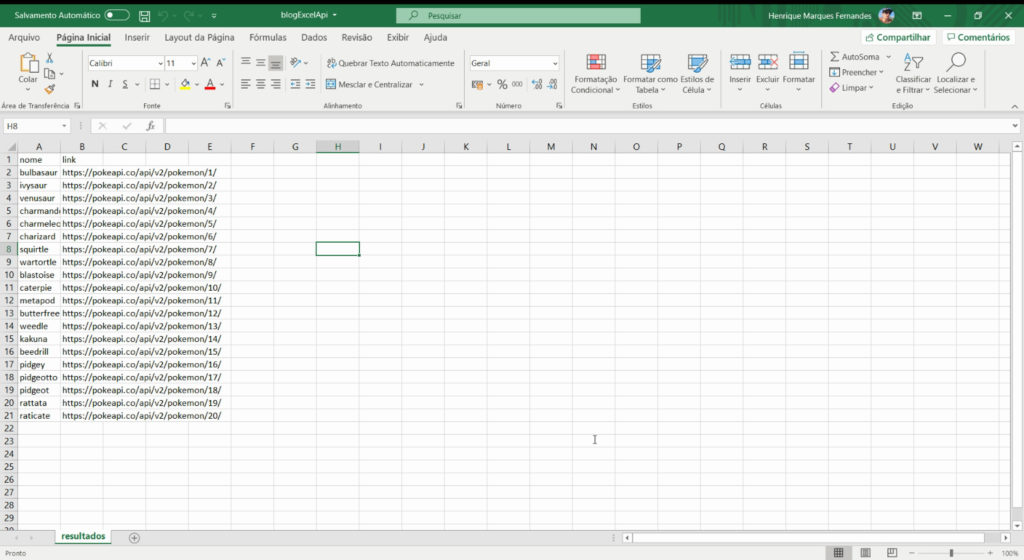Click the Cut scissors icon
Viewport: 1024px width, 560px height.
click(50, 59)
